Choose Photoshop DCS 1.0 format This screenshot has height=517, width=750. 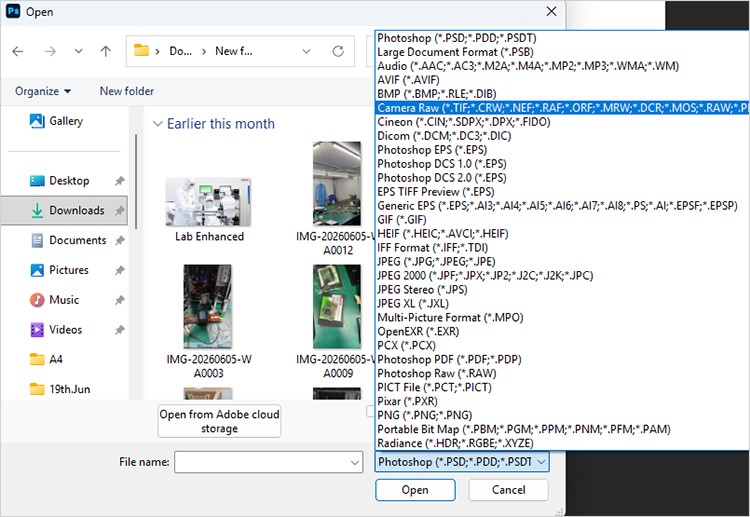point(562,164)
